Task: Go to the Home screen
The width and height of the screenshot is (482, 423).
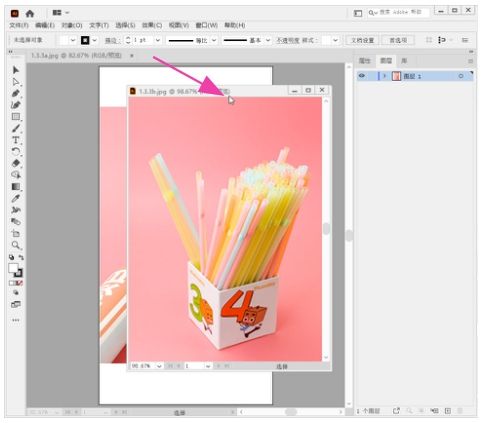Action: click(30, 13)
